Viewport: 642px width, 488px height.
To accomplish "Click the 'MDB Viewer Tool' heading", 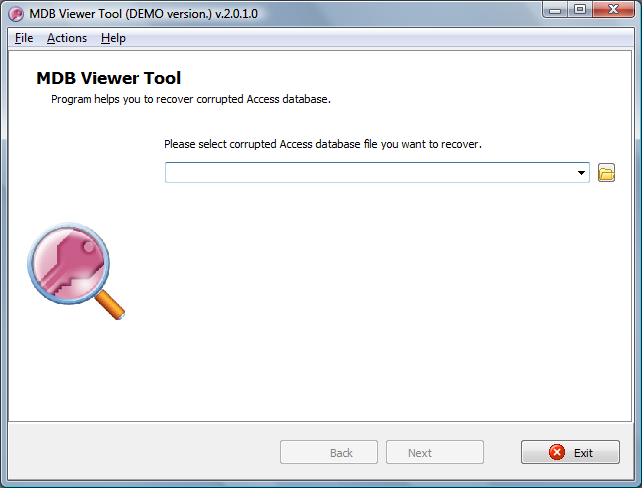I will coord(109,78).
